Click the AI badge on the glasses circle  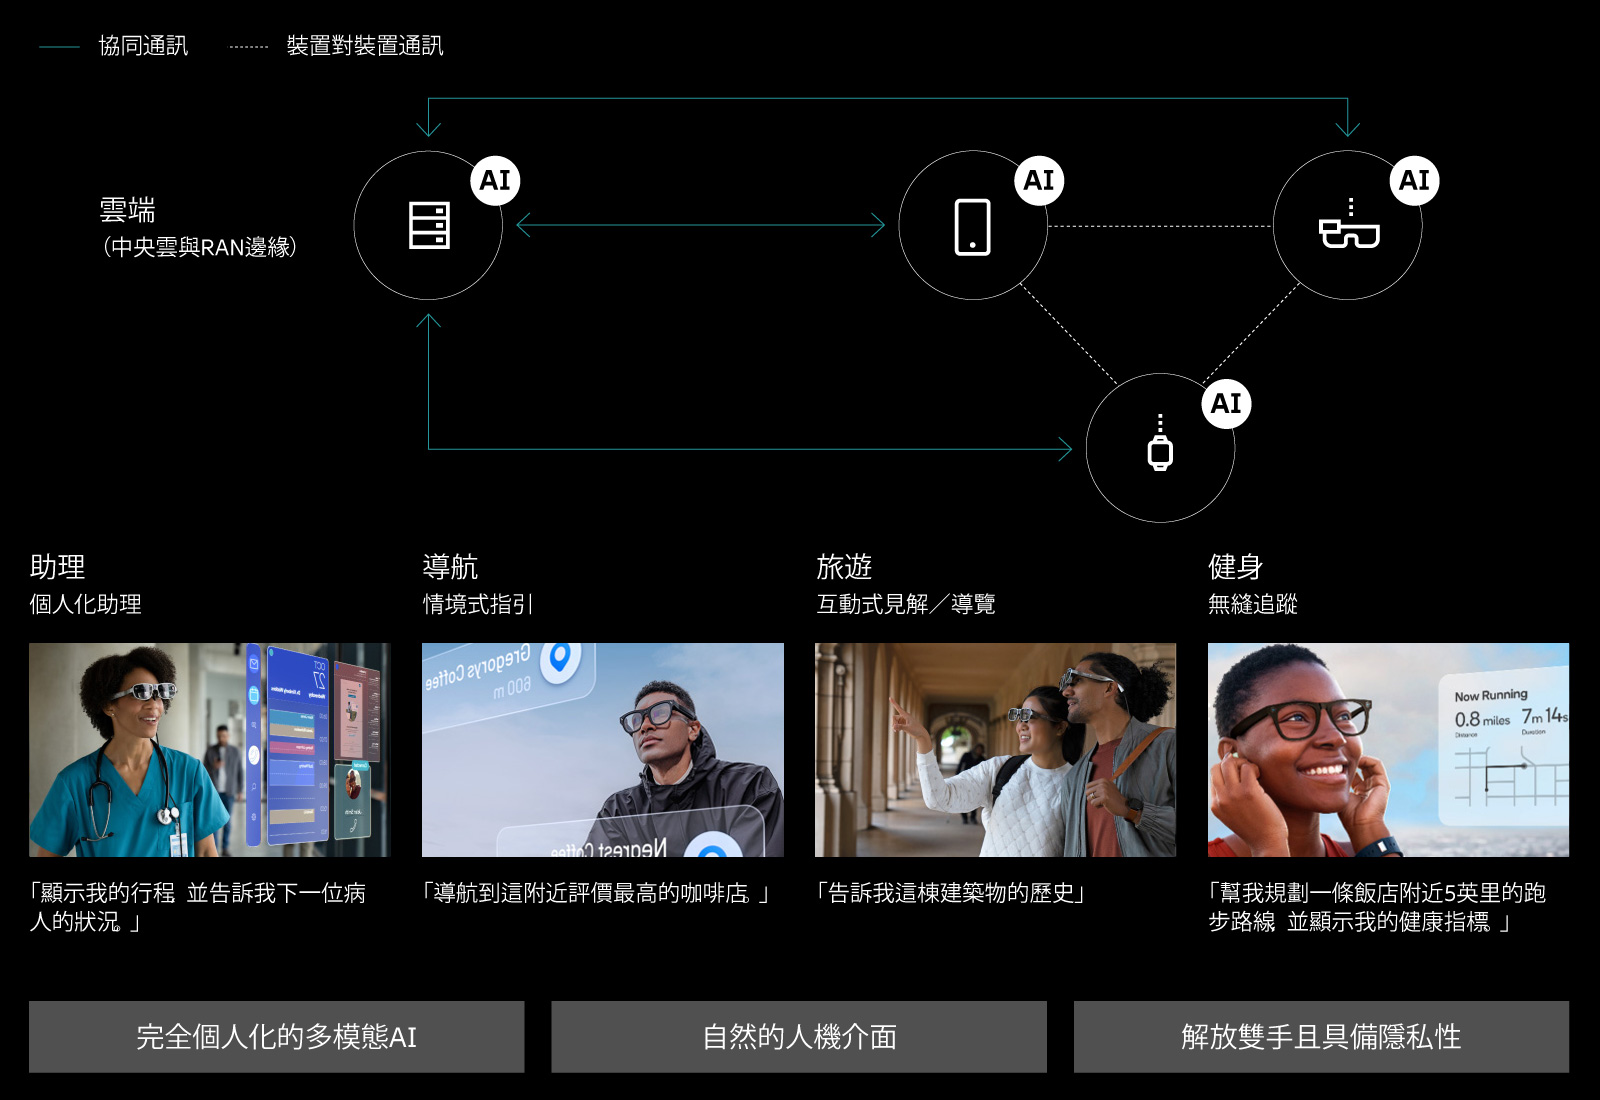[x=1414, y=180]
